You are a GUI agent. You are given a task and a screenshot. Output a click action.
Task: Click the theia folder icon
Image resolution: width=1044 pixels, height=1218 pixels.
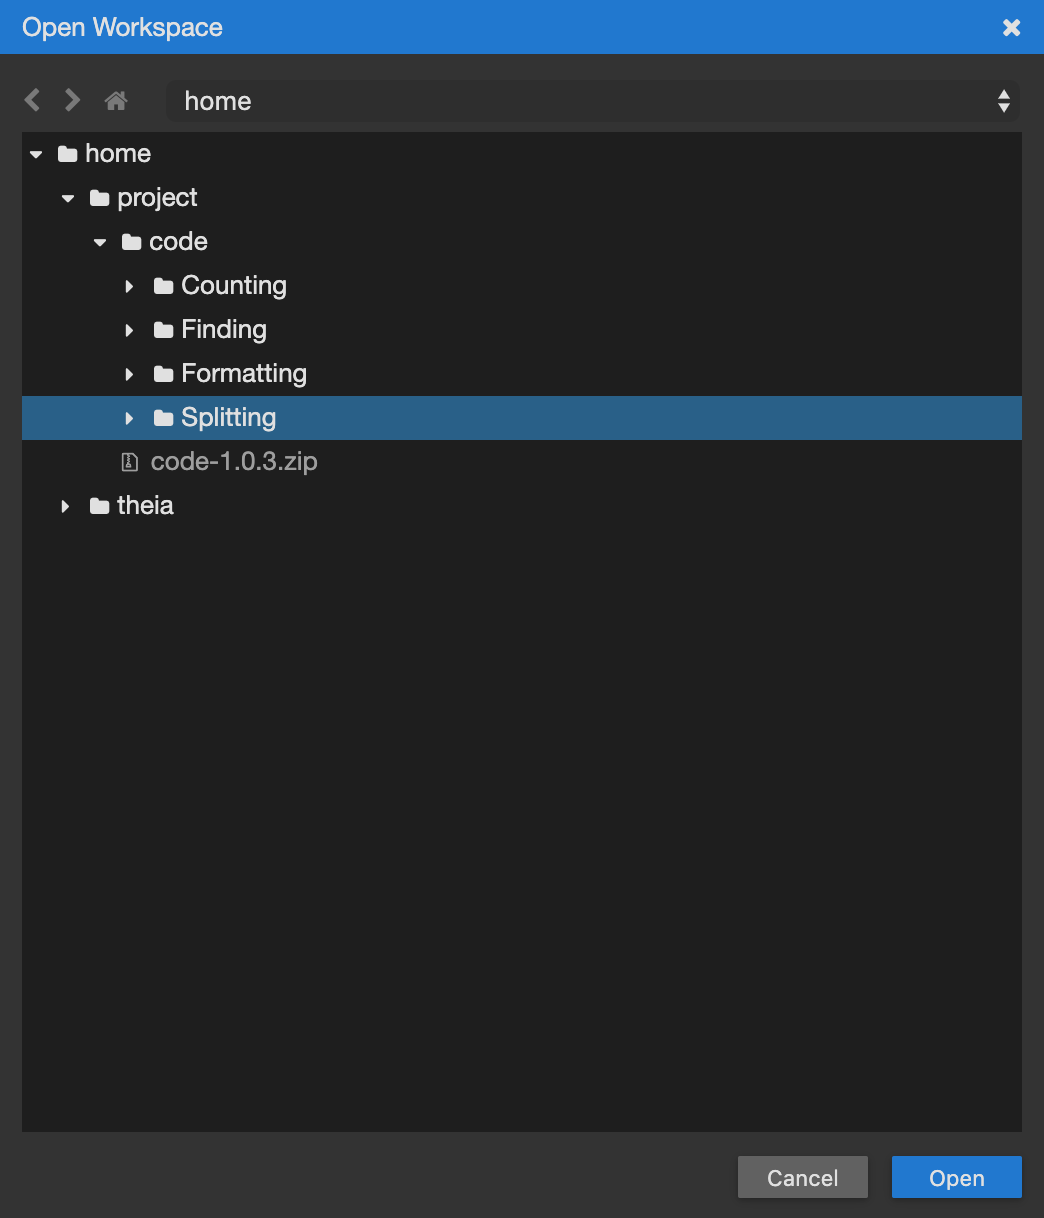pyautogui.click(x=100, y=507)
